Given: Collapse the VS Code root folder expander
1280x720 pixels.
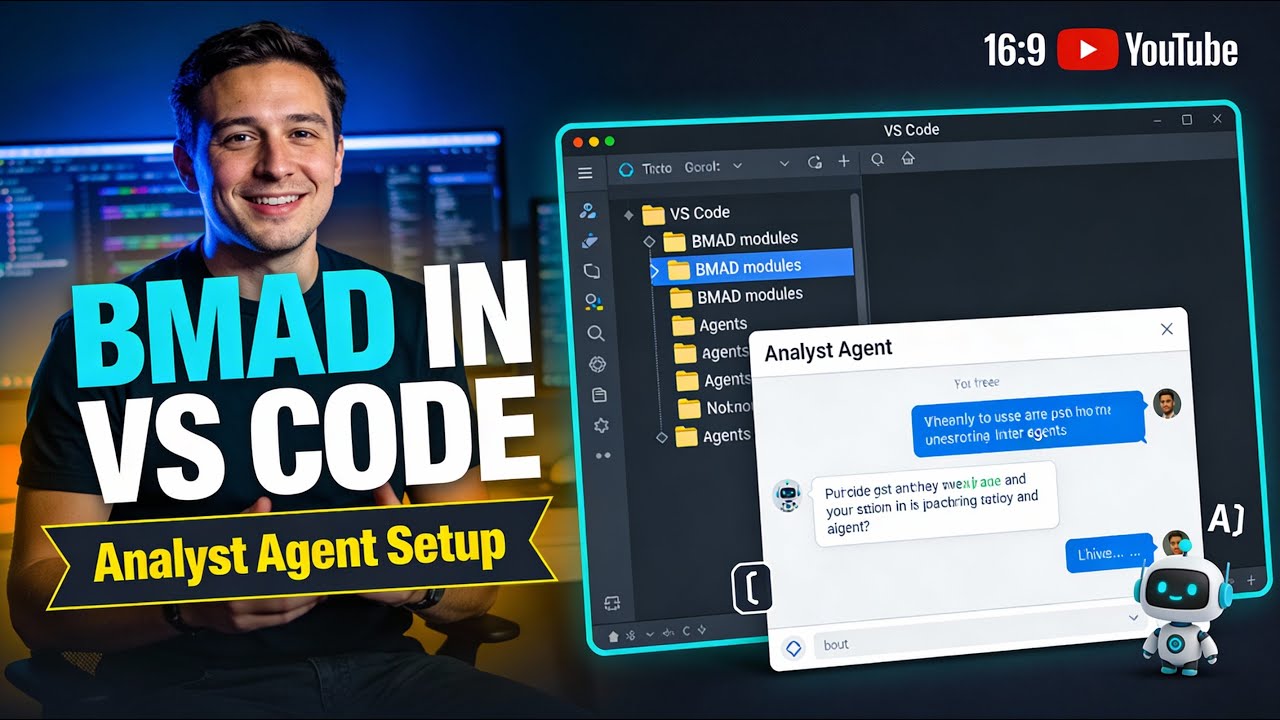Looking at the screenshot, I should (629, 214).
